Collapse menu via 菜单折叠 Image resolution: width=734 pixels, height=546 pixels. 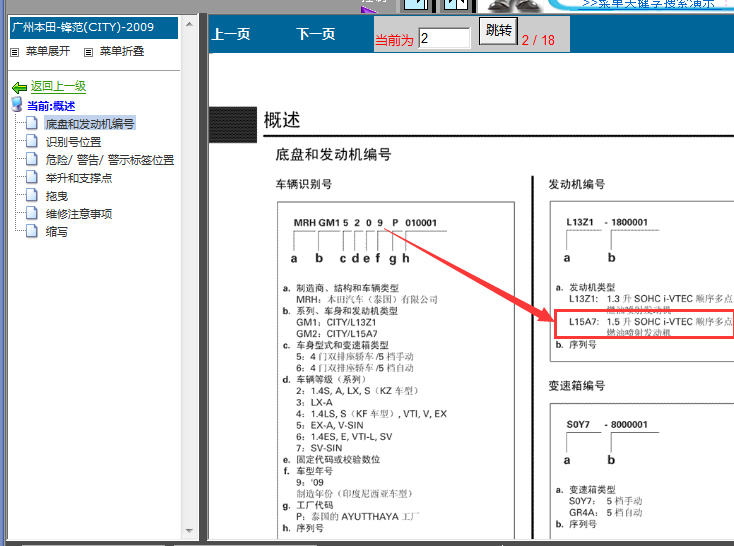point(122,51)
